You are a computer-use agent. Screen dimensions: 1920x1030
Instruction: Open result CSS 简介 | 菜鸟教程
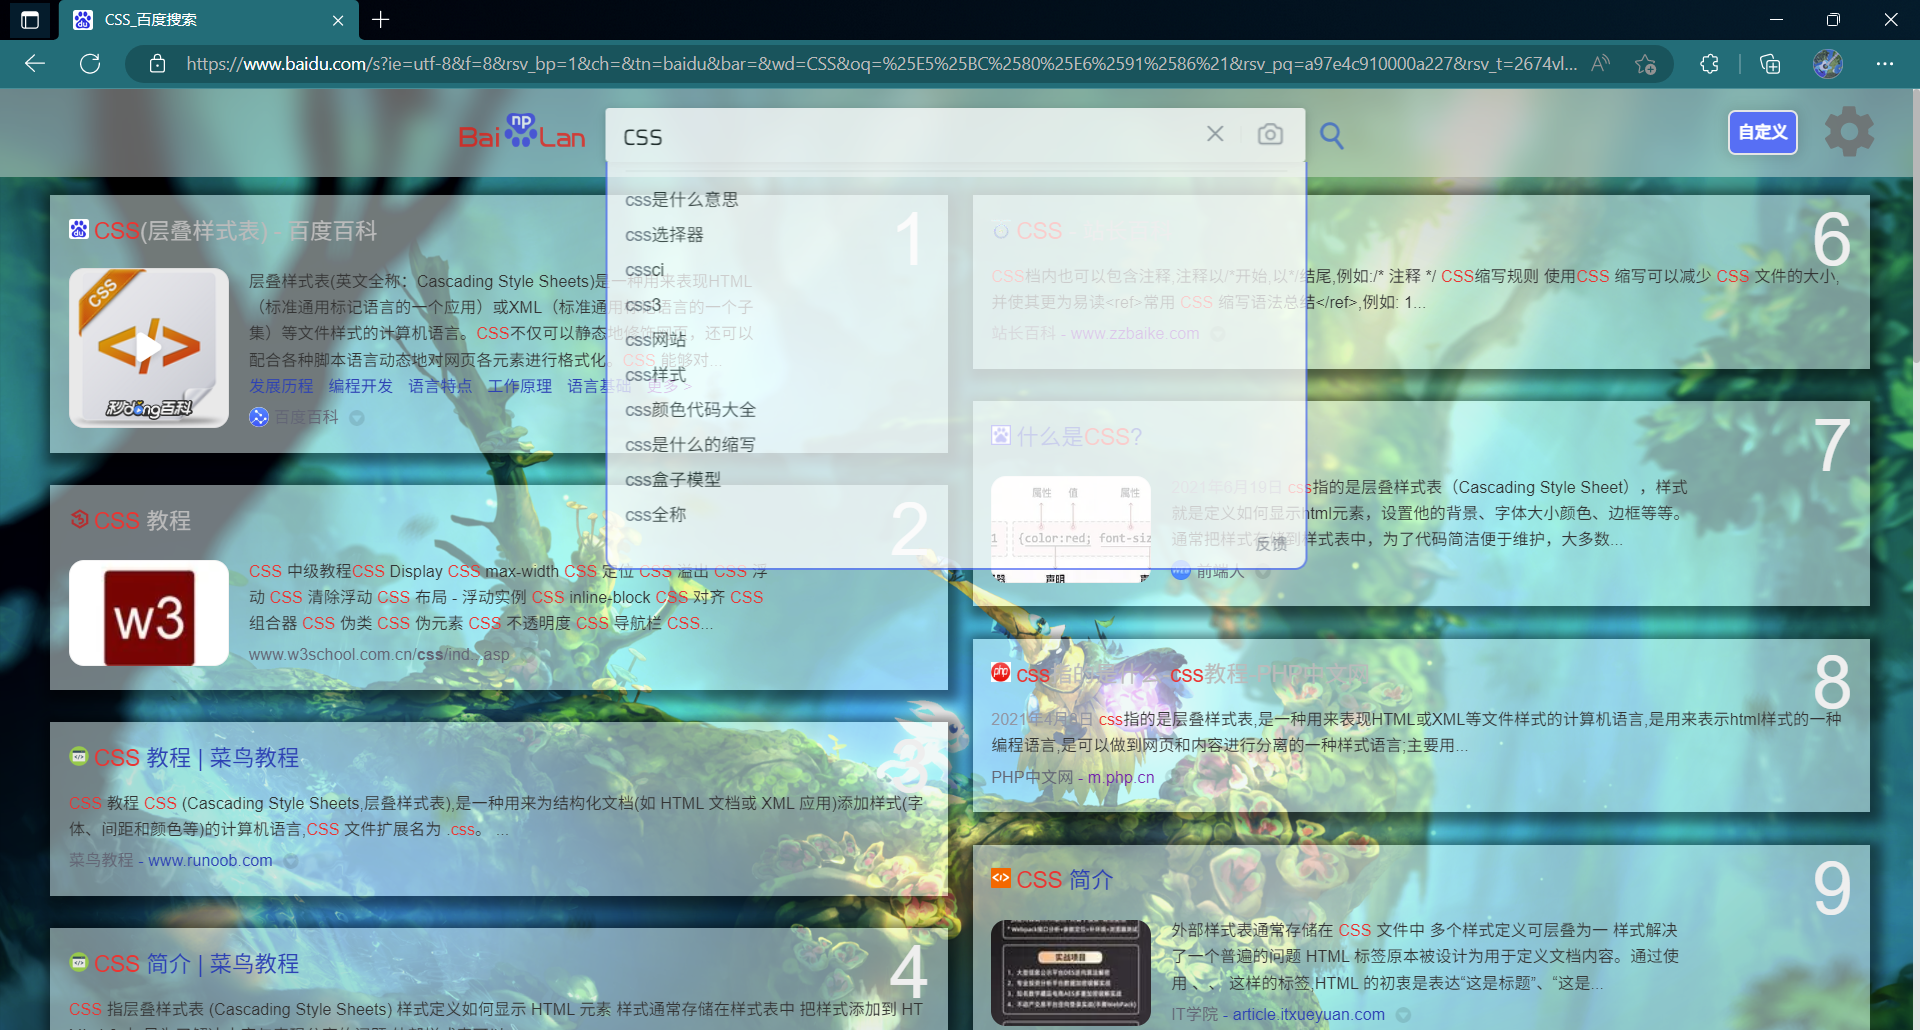[196, 963]
